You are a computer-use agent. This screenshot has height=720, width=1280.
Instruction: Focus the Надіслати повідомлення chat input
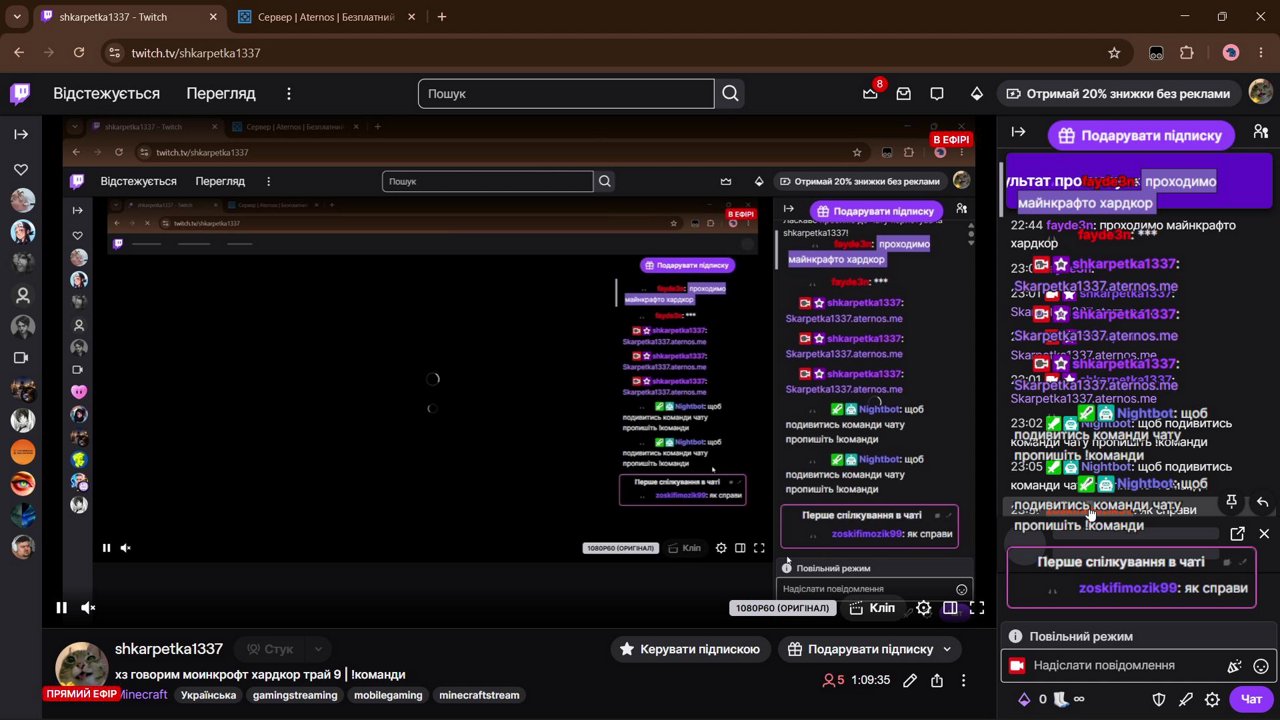[x=1125, y=666]
